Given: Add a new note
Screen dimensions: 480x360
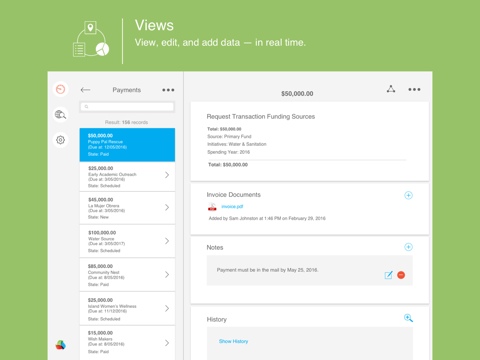Looking at the screenshot, I should coord(408,247).
